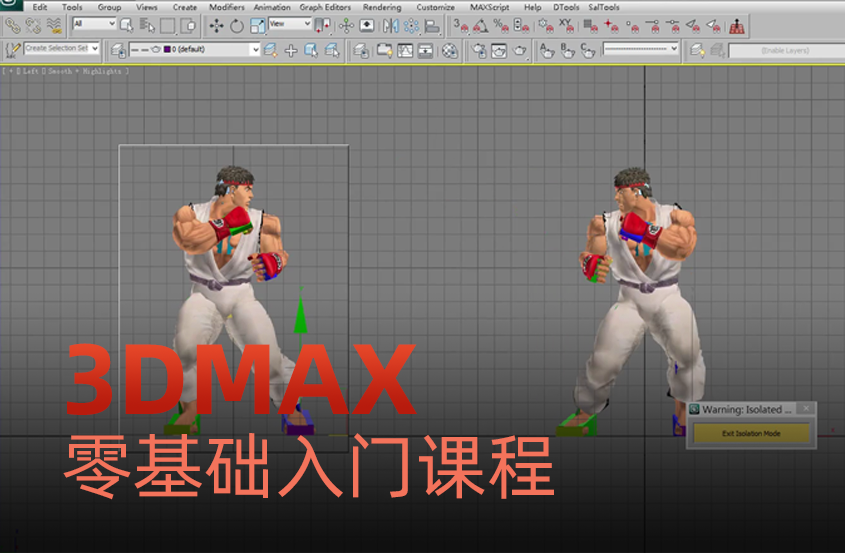
Task: Choose the Select Object arrow tool
Action: (x=127, y=25)
